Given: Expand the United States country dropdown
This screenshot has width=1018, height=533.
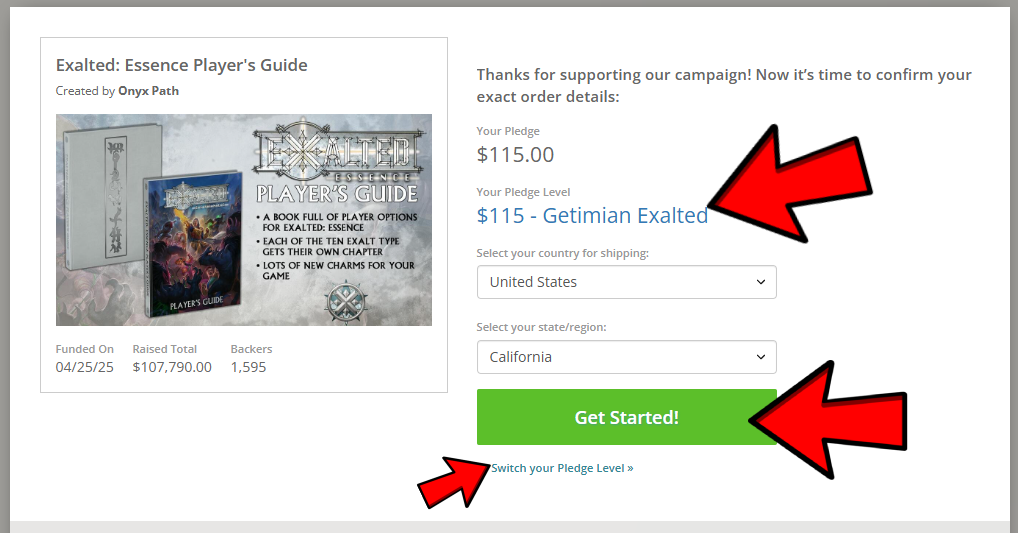Looking at the screenshot, I should point(626,282).
